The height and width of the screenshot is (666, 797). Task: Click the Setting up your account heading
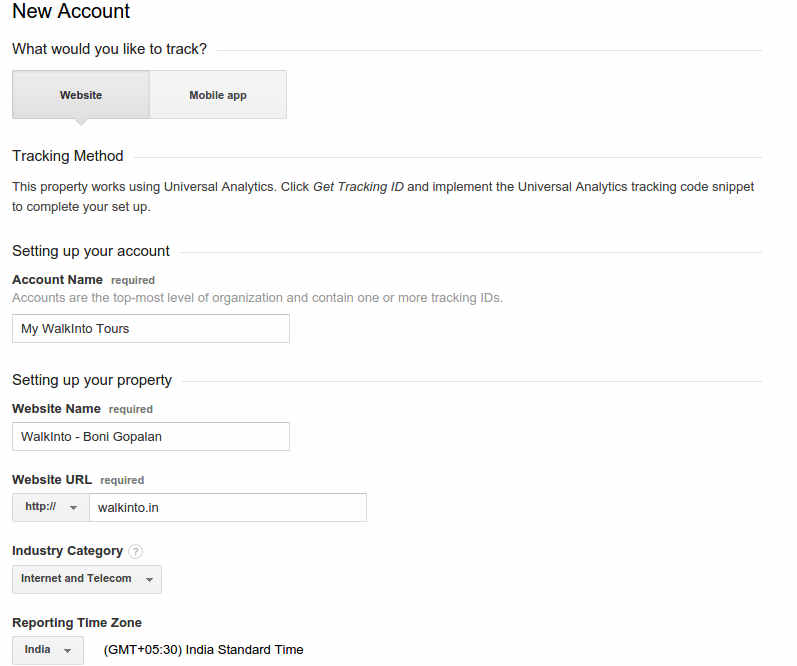(91, 251)
